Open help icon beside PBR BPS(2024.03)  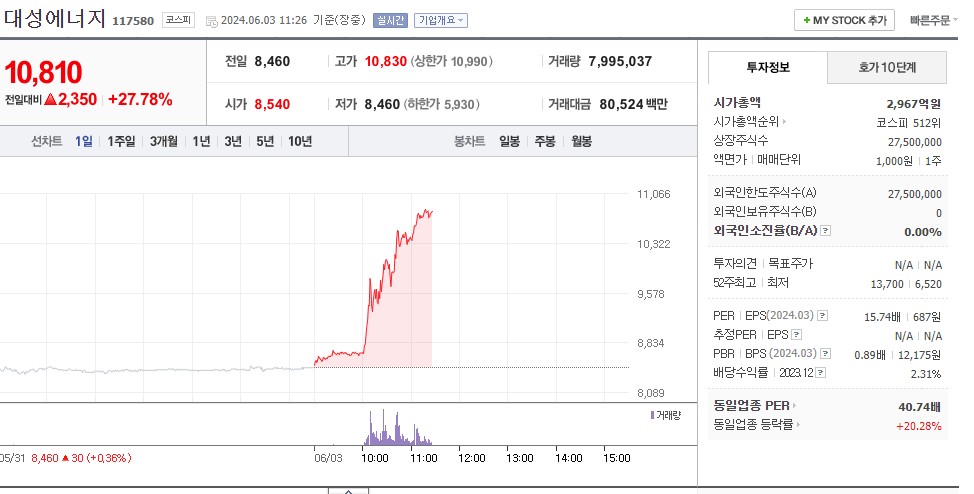coord(826,354)
